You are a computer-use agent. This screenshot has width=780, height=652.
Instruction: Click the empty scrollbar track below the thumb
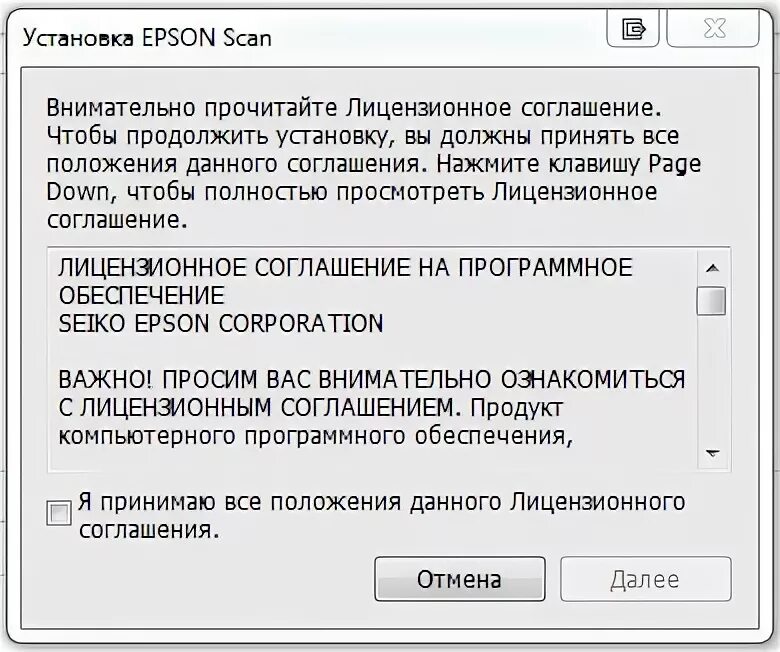coord(712,380)
